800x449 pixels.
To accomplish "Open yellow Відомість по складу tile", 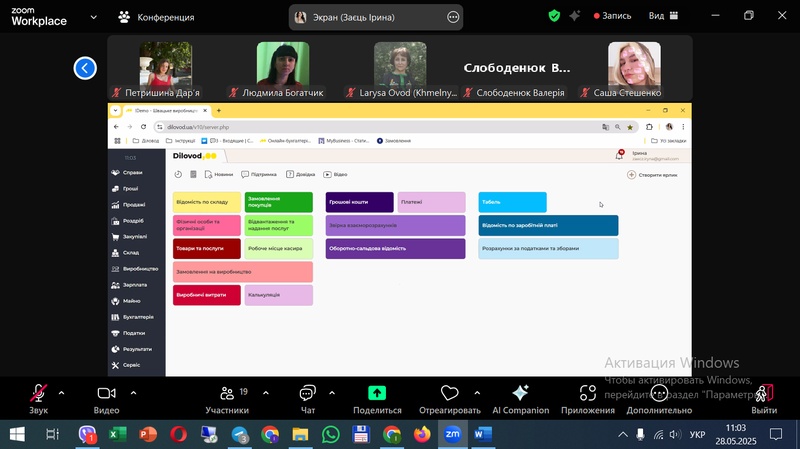I will (x=207, y=202).
